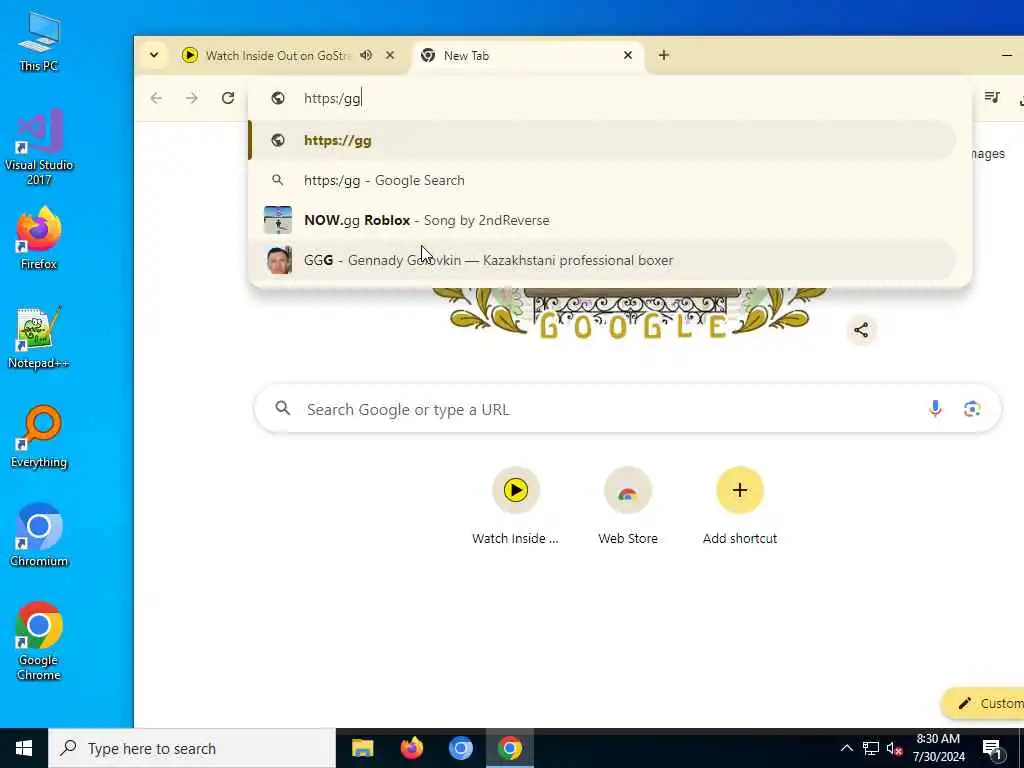Close the New Tab tab
The image size is (1024, 768).
pos(628,56)
